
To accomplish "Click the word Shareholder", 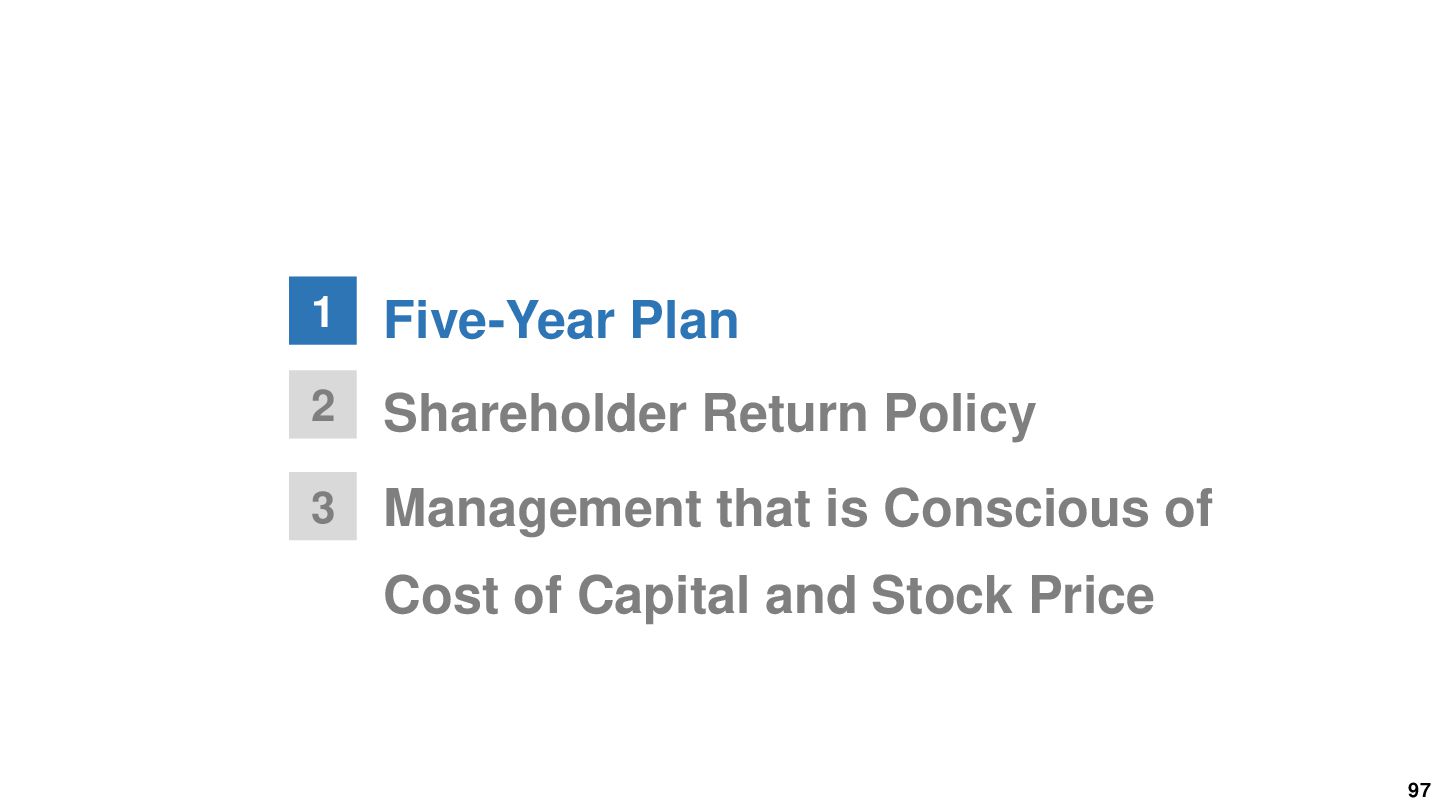I will [x=535, y=413].
